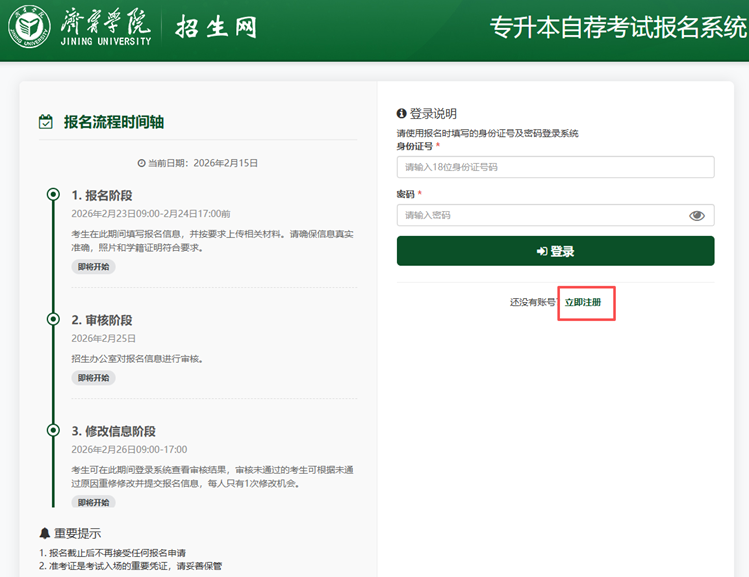Click the 专升本自荐考试报名系统 header title
Screen dimensions: 749x577
618,28
